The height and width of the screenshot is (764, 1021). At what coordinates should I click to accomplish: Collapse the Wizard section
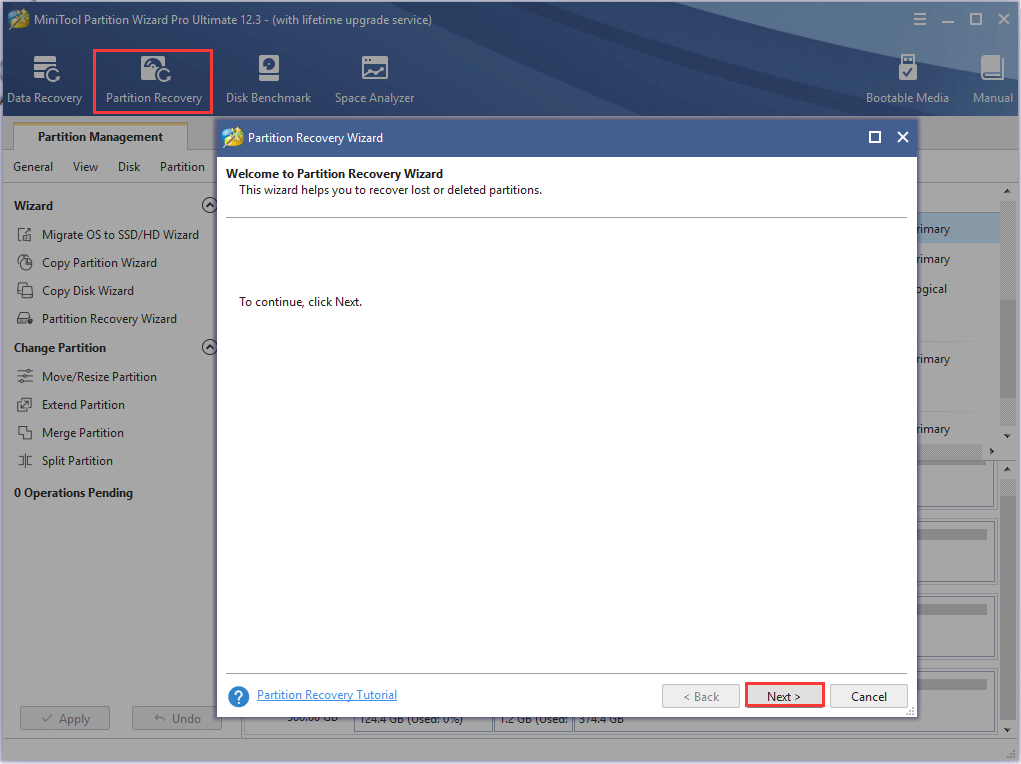coord(209,204)
